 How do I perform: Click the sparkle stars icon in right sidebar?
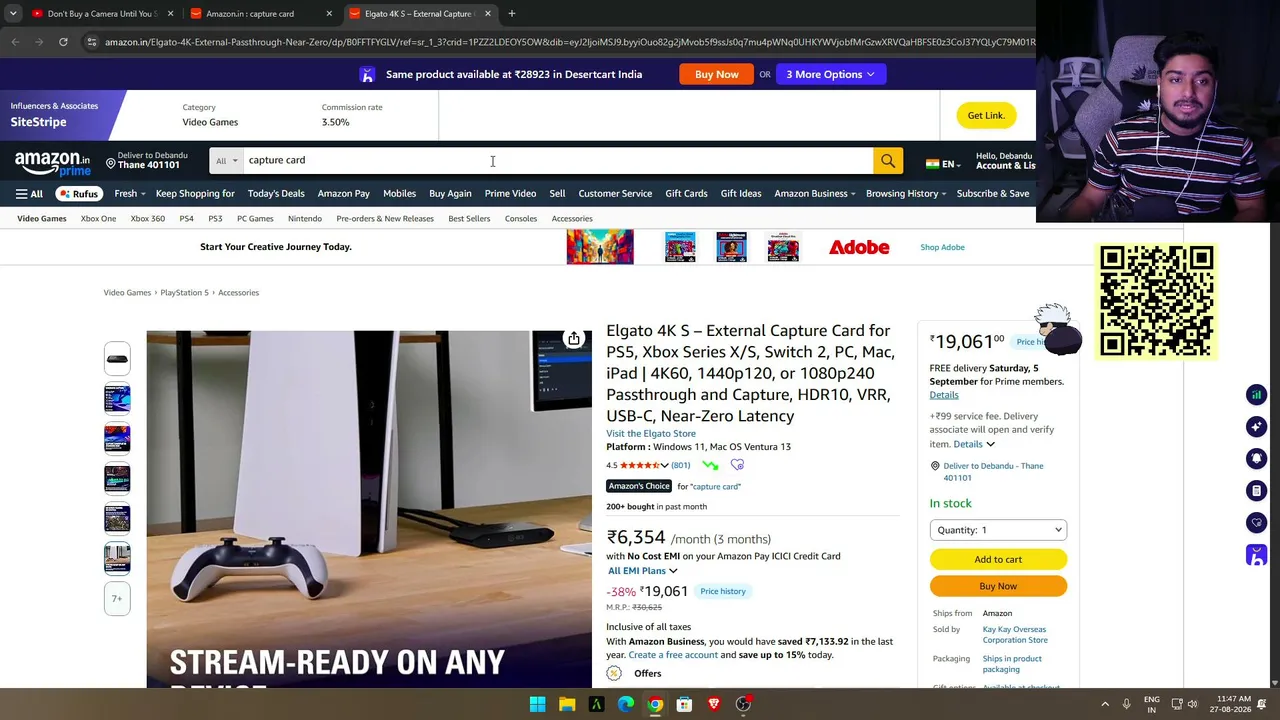[1256, 427]
